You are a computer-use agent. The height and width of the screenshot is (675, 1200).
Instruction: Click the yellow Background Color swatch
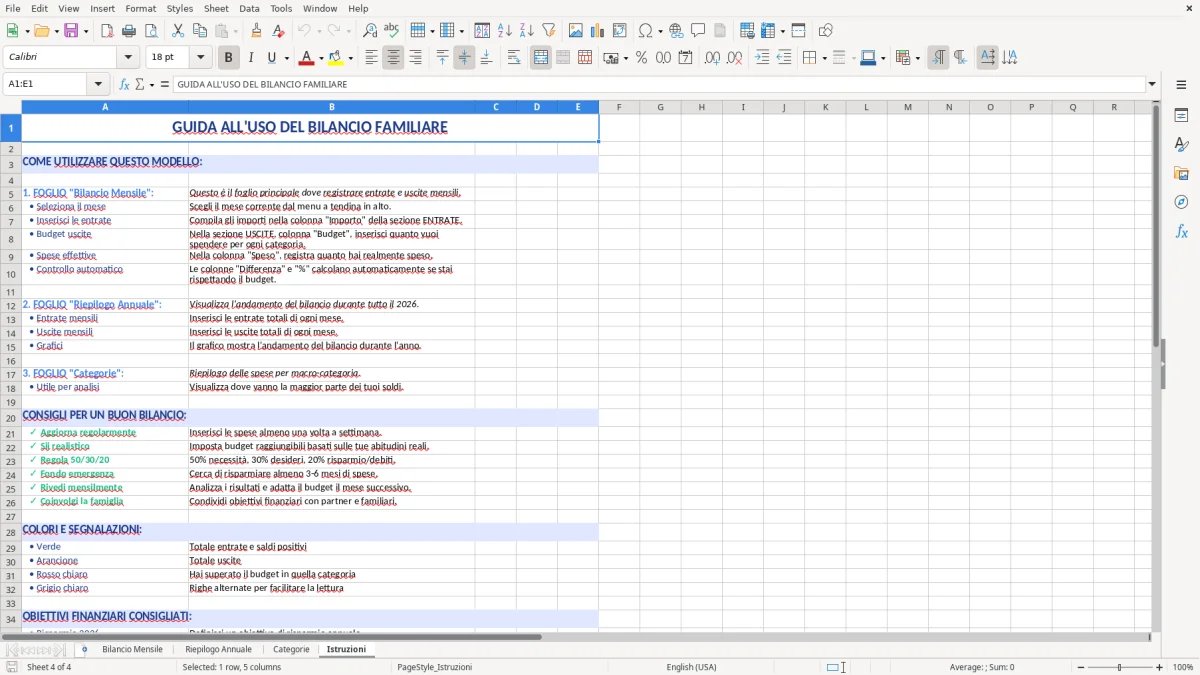336,58
